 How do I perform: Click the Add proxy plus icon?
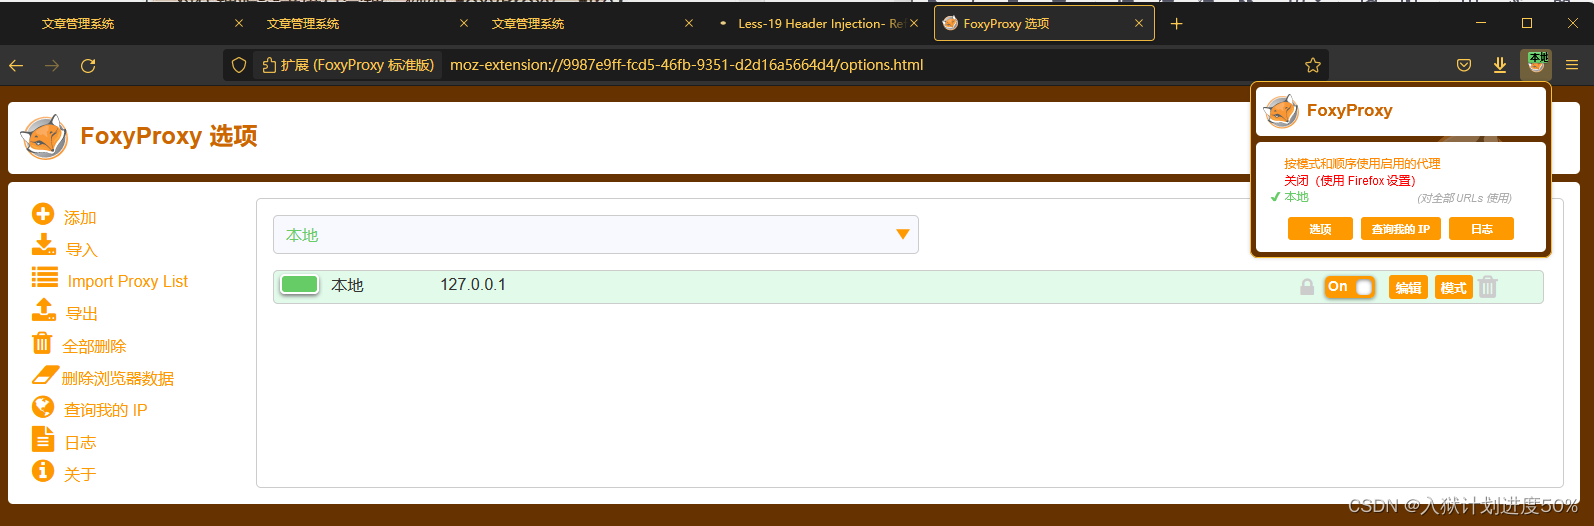click(x=43, y=214)
